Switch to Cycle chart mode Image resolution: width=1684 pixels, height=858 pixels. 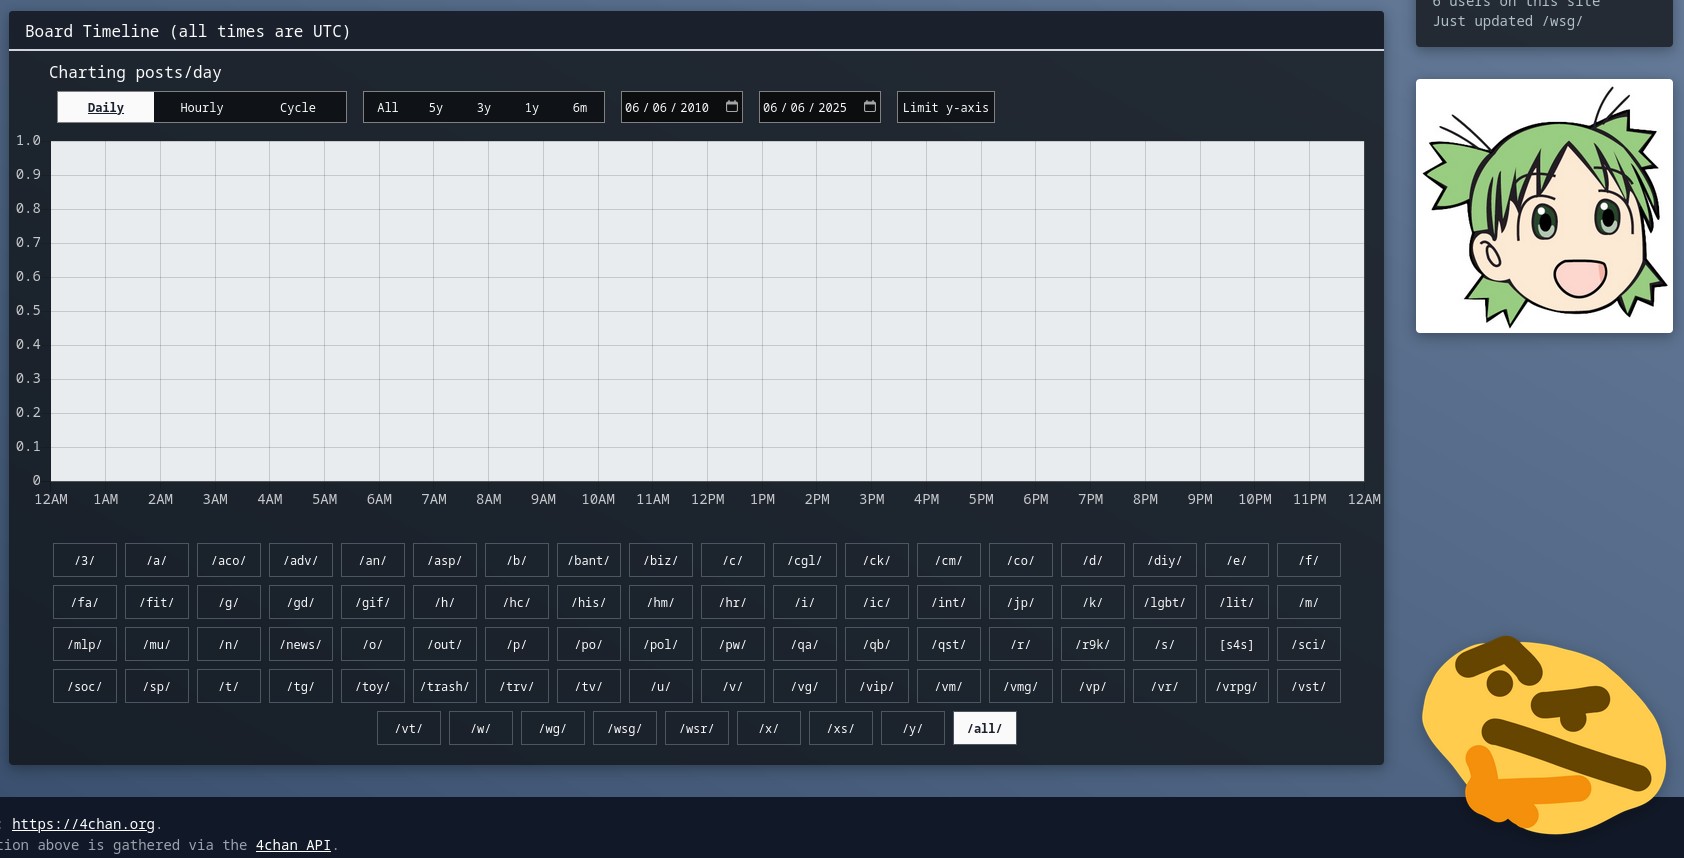pyautogui.click(x=298, y=107)
